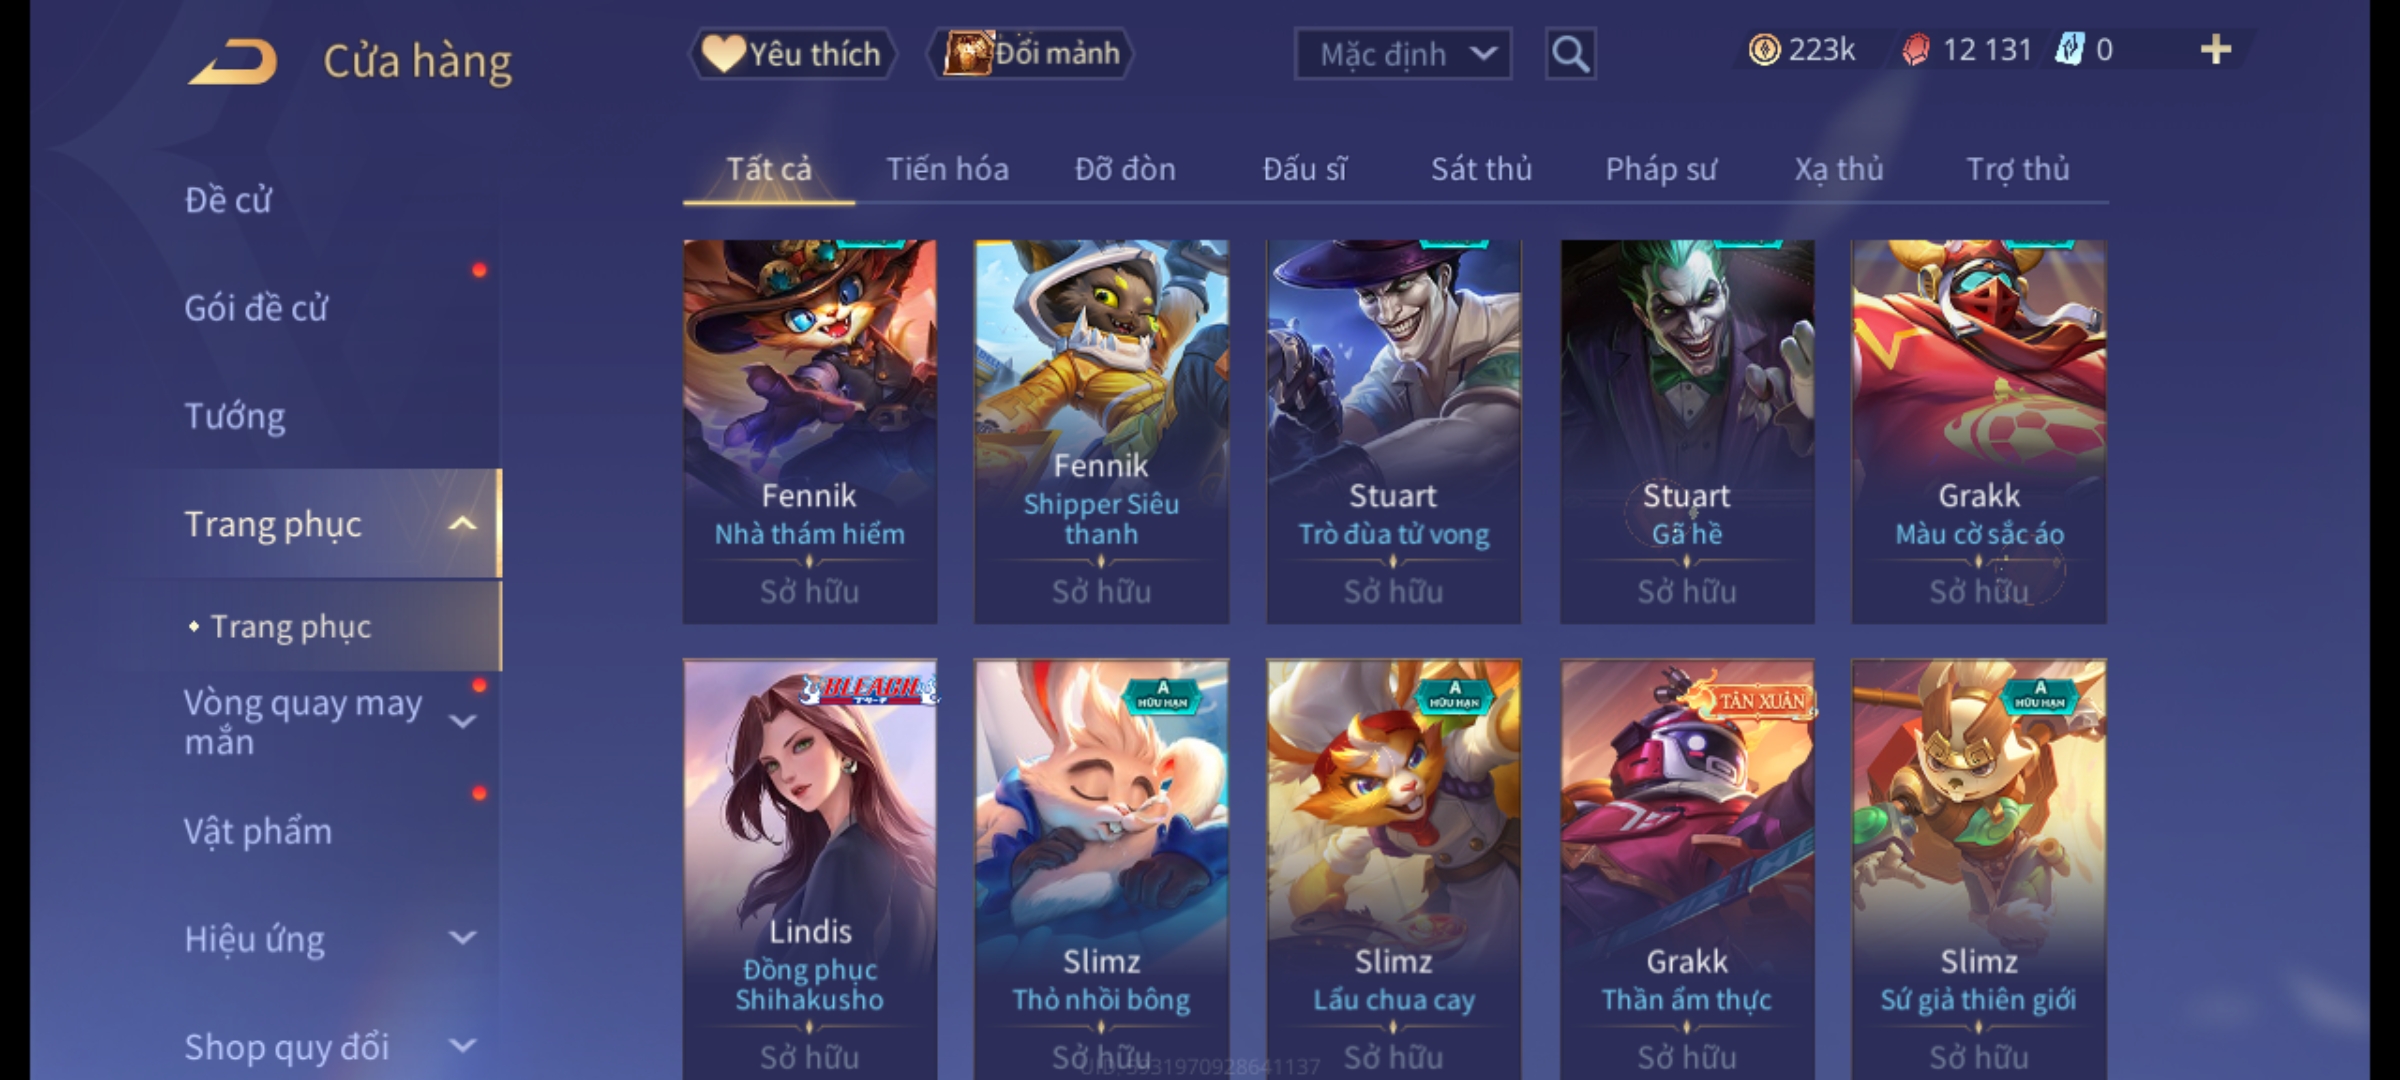This screenshot has height=1080, width=2400.
Task: Tap the back arrow beside Cửa hàng
Action: 232,62
